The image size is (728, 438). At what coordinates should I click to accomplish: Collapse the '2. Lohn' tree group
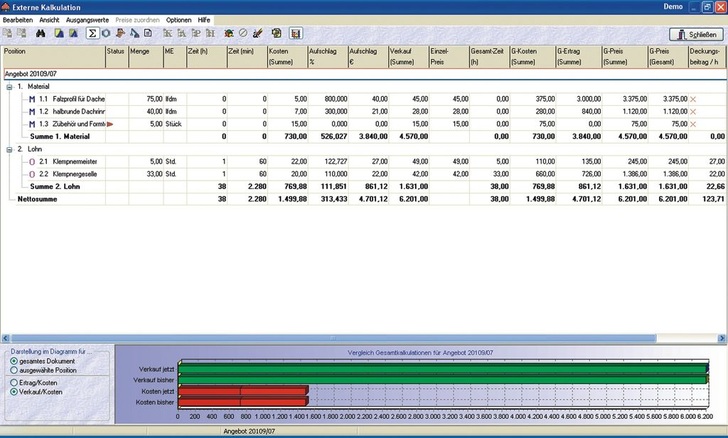(x=9, y=147)
